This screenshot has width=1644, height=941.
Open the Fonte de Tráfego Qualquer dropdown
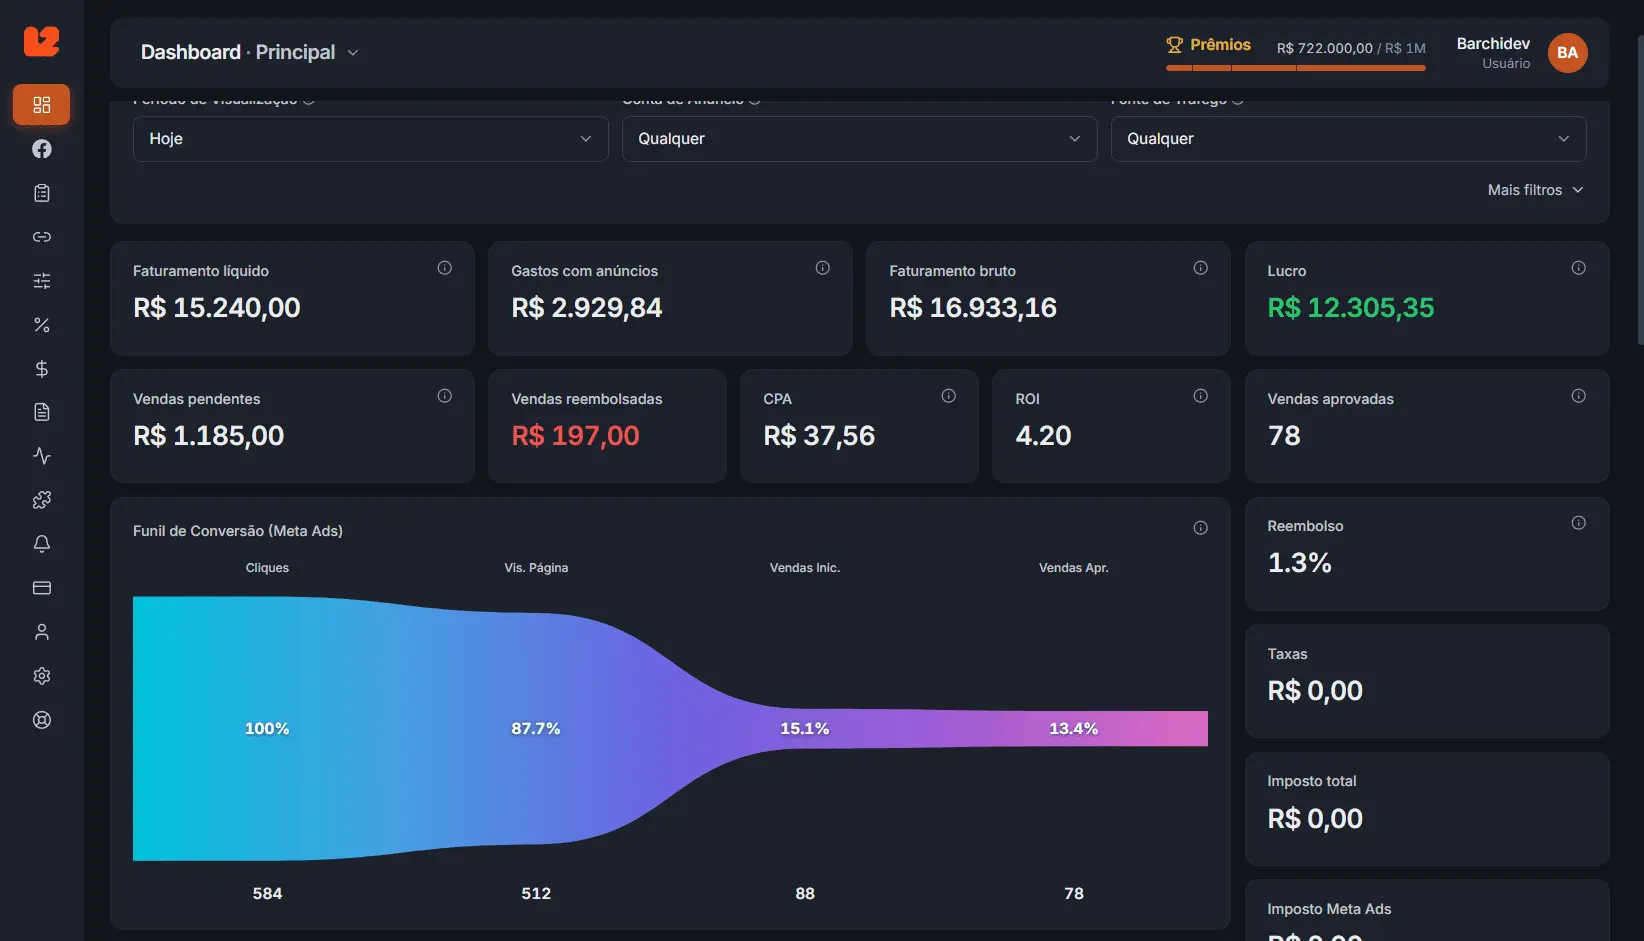(1348, 139)
